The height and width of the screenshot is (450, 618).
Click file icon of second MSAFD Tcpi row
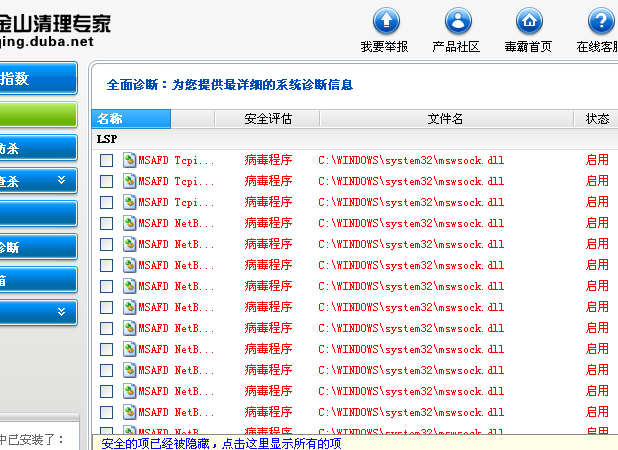click(129, 181)
